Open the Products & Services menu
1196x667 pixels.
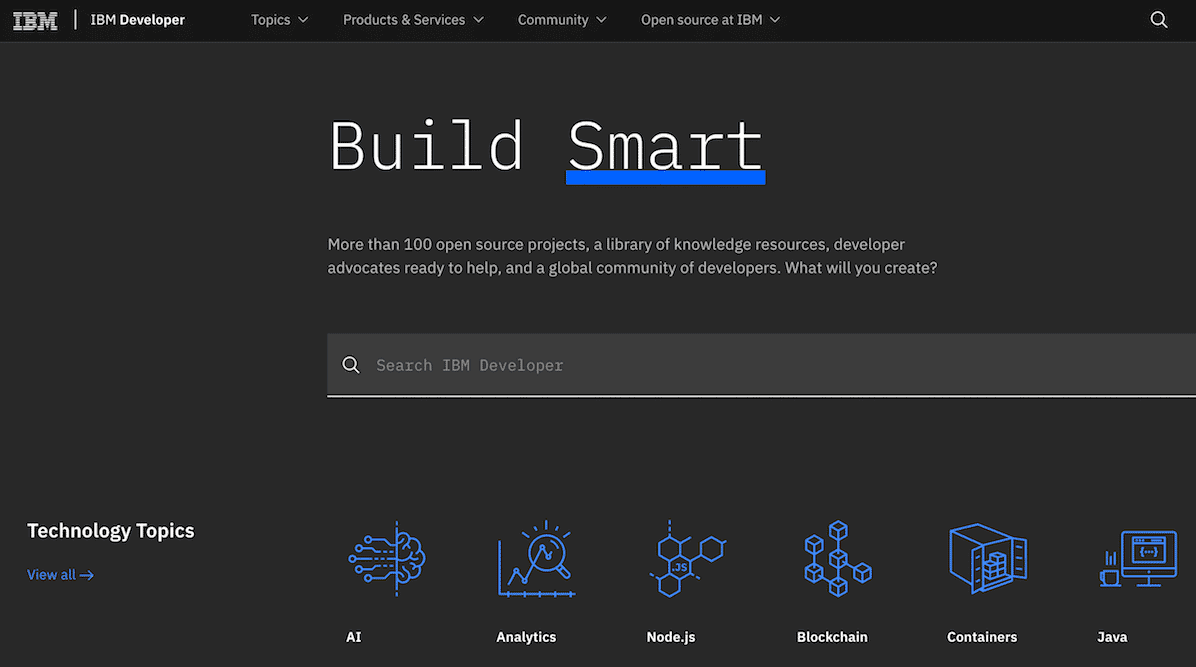pos(413,20)
